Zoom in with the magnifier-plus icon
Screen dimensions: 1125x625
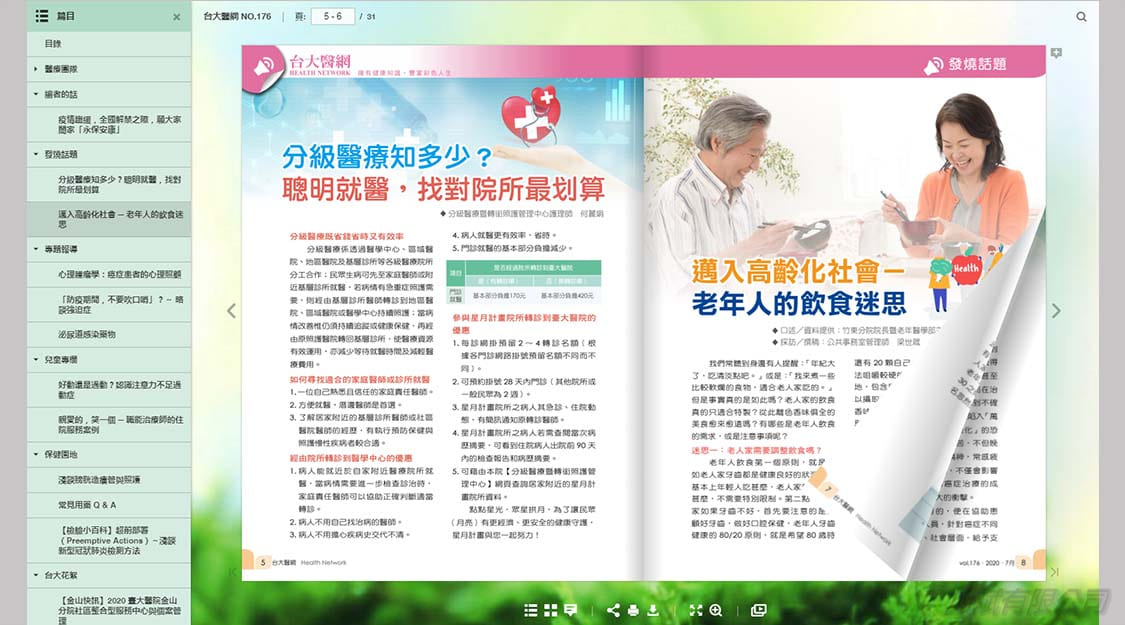[x=715, y=610]
